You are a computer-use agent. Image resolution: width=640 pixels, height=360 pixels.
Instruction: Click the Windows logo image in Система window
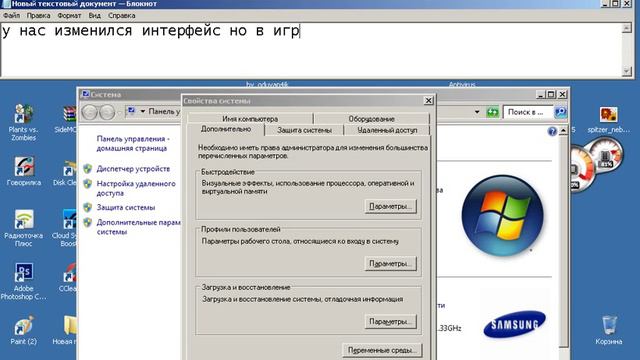point(502,216)
